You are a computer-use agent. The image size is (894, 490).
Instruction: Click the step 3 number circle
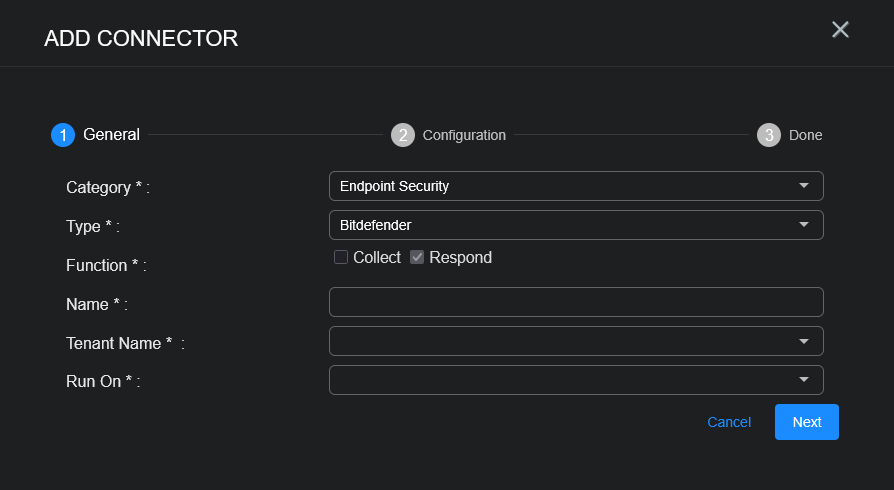(x=769, y=135)
